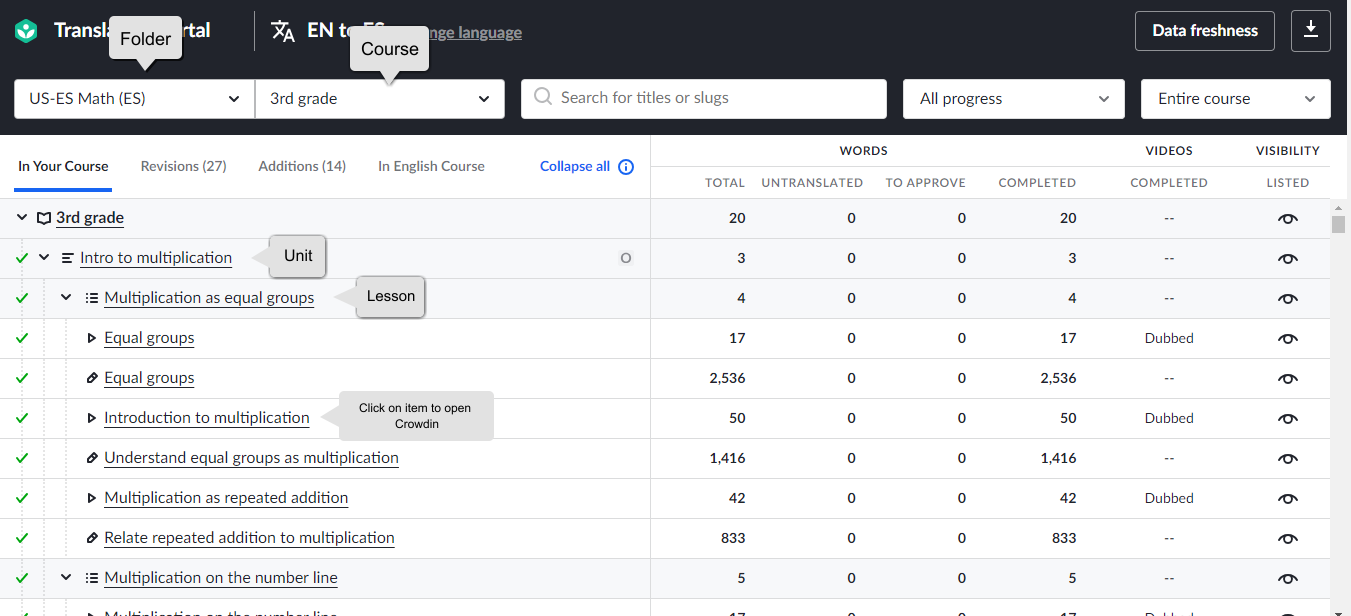Image resolution: width=1351 pixels, height=616 pixels.
Task: Toggle visibility eye for 3rd grade row
Action: [1288, 218]
